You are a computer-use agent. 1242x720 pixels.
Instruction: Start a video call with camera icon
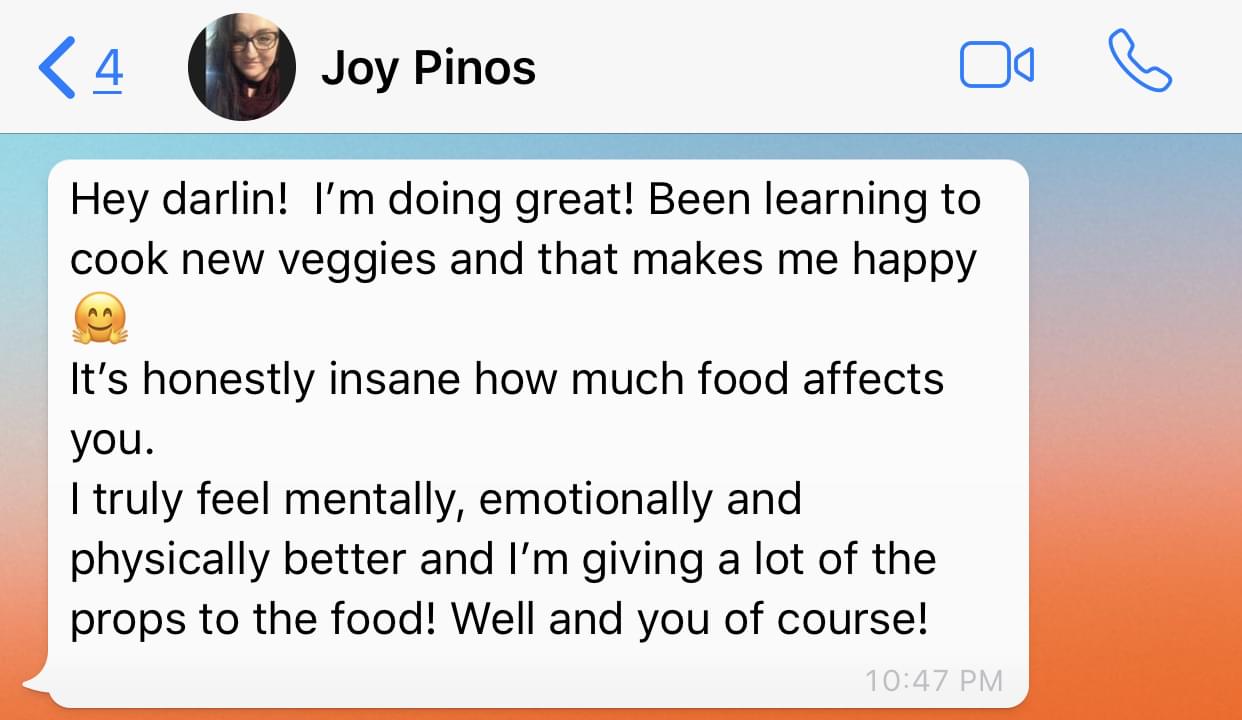point(996,67)
